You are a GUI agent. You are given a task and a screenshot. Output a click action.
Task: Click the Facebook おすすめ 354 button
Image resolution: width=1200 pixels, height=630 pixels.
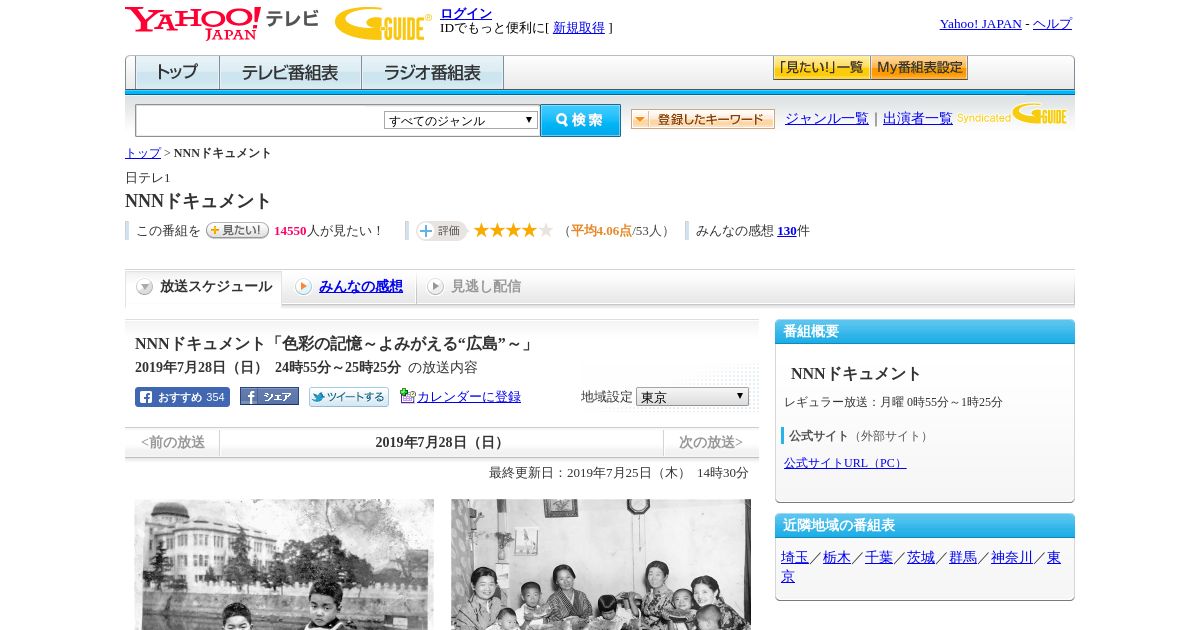[x=182, y=397]
